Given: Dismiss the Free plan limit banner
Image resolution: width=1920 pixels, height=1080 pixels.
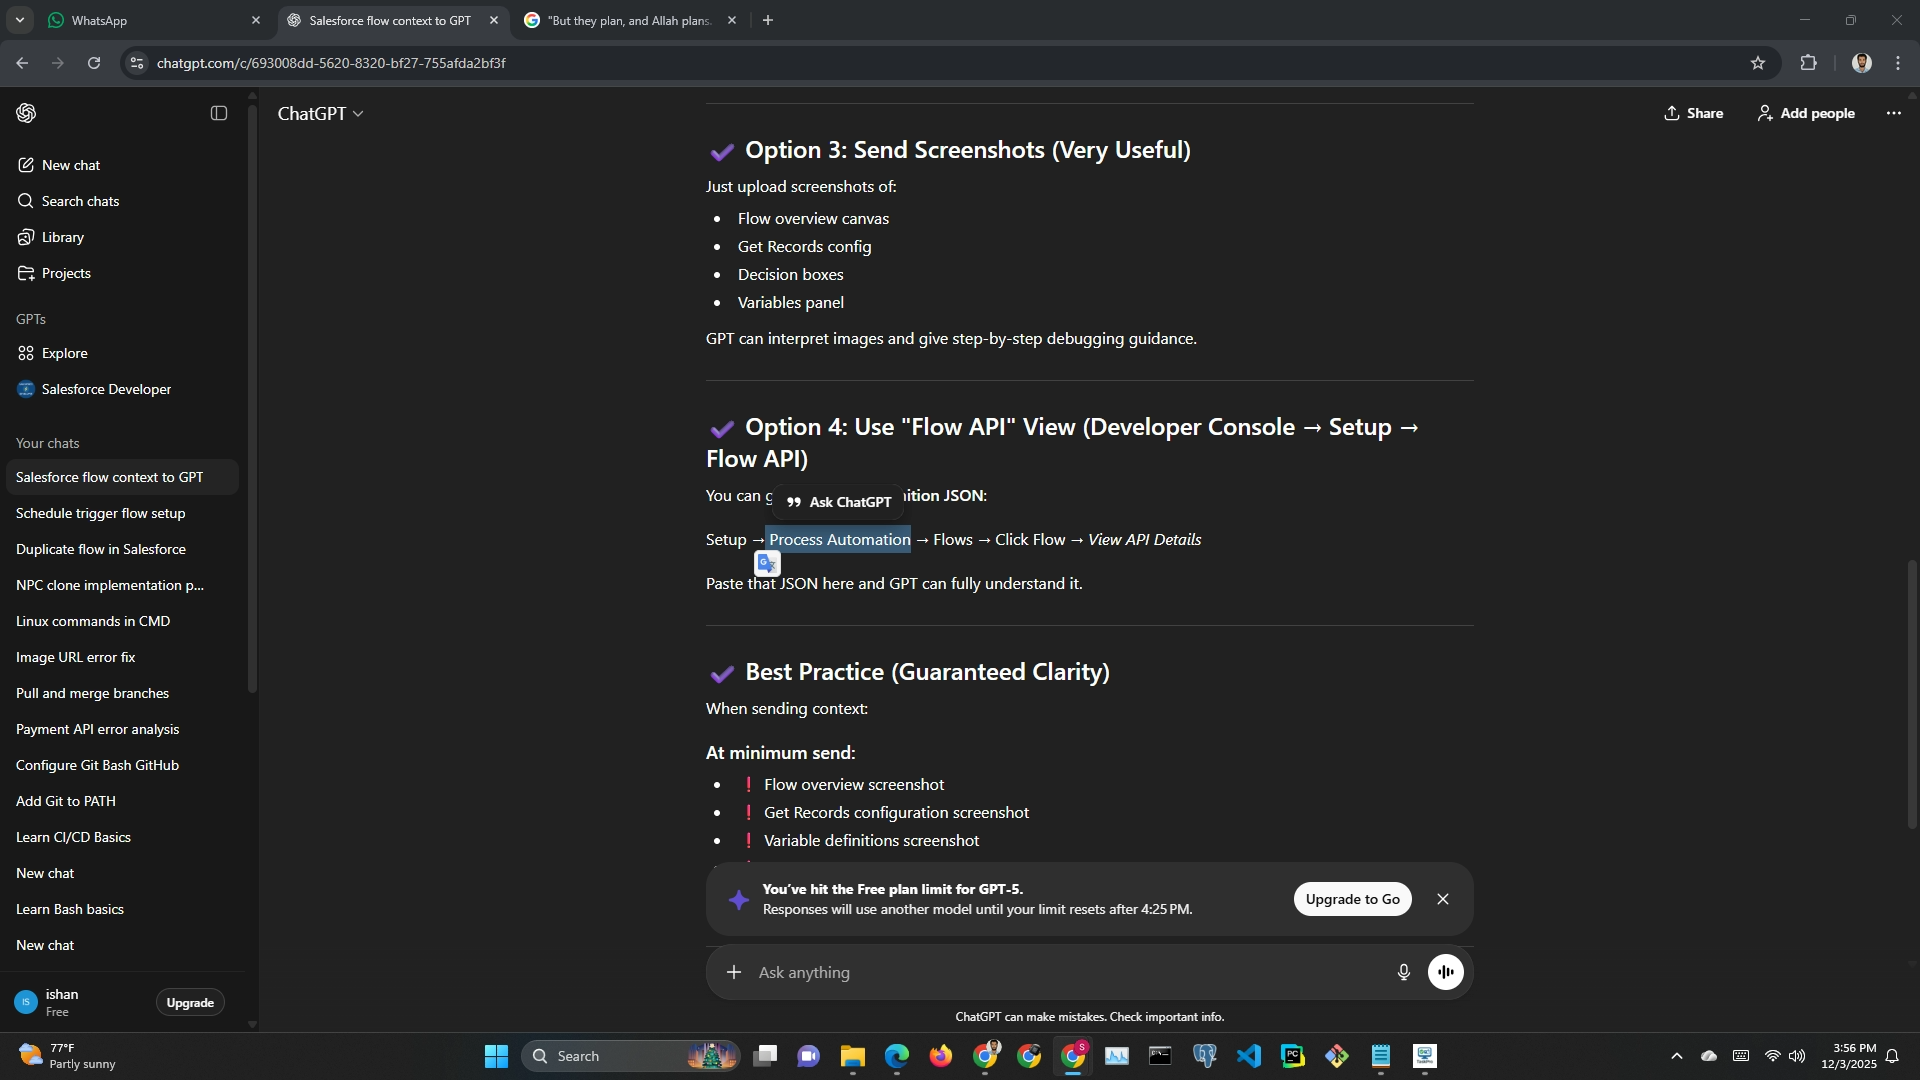Looking at the screenshot, I should [1443, 899].
